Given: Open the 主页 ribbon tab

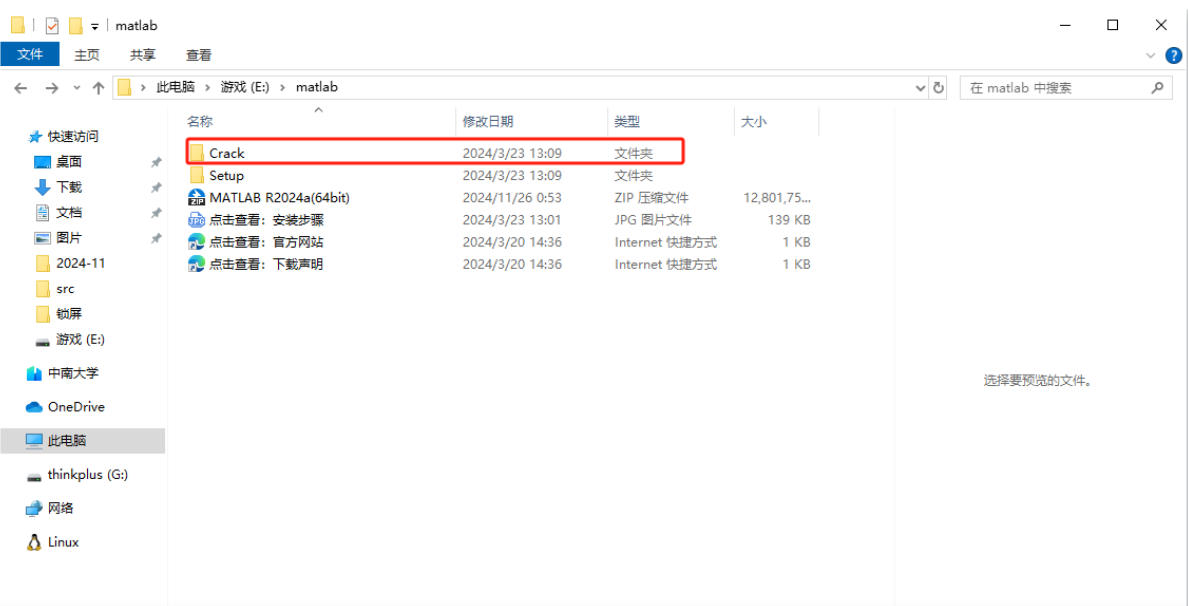Looking at the screenshot, I should pyautogui.click(x=86, y=55).
